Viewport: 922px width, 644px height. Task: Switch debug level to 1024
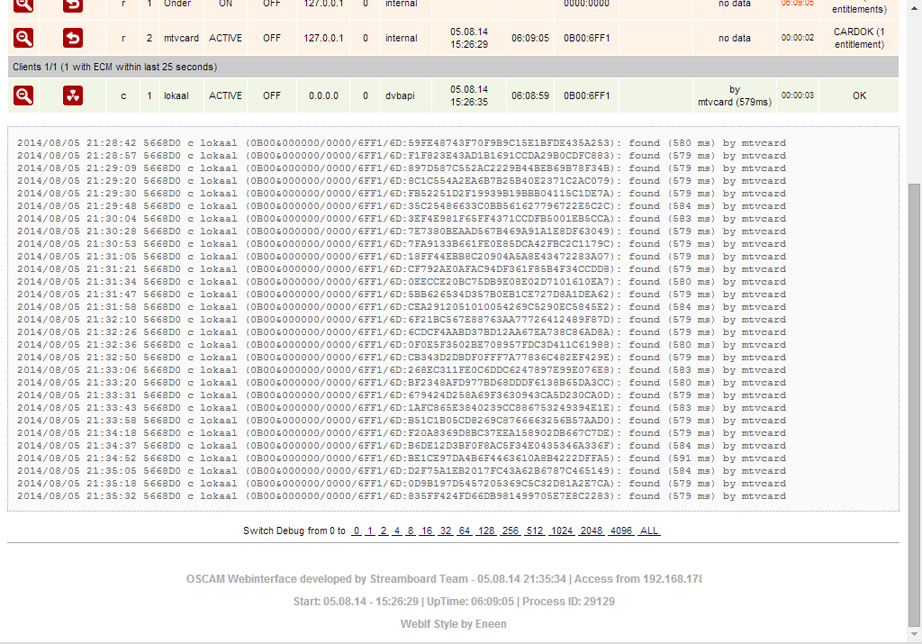tap(562, 530)
